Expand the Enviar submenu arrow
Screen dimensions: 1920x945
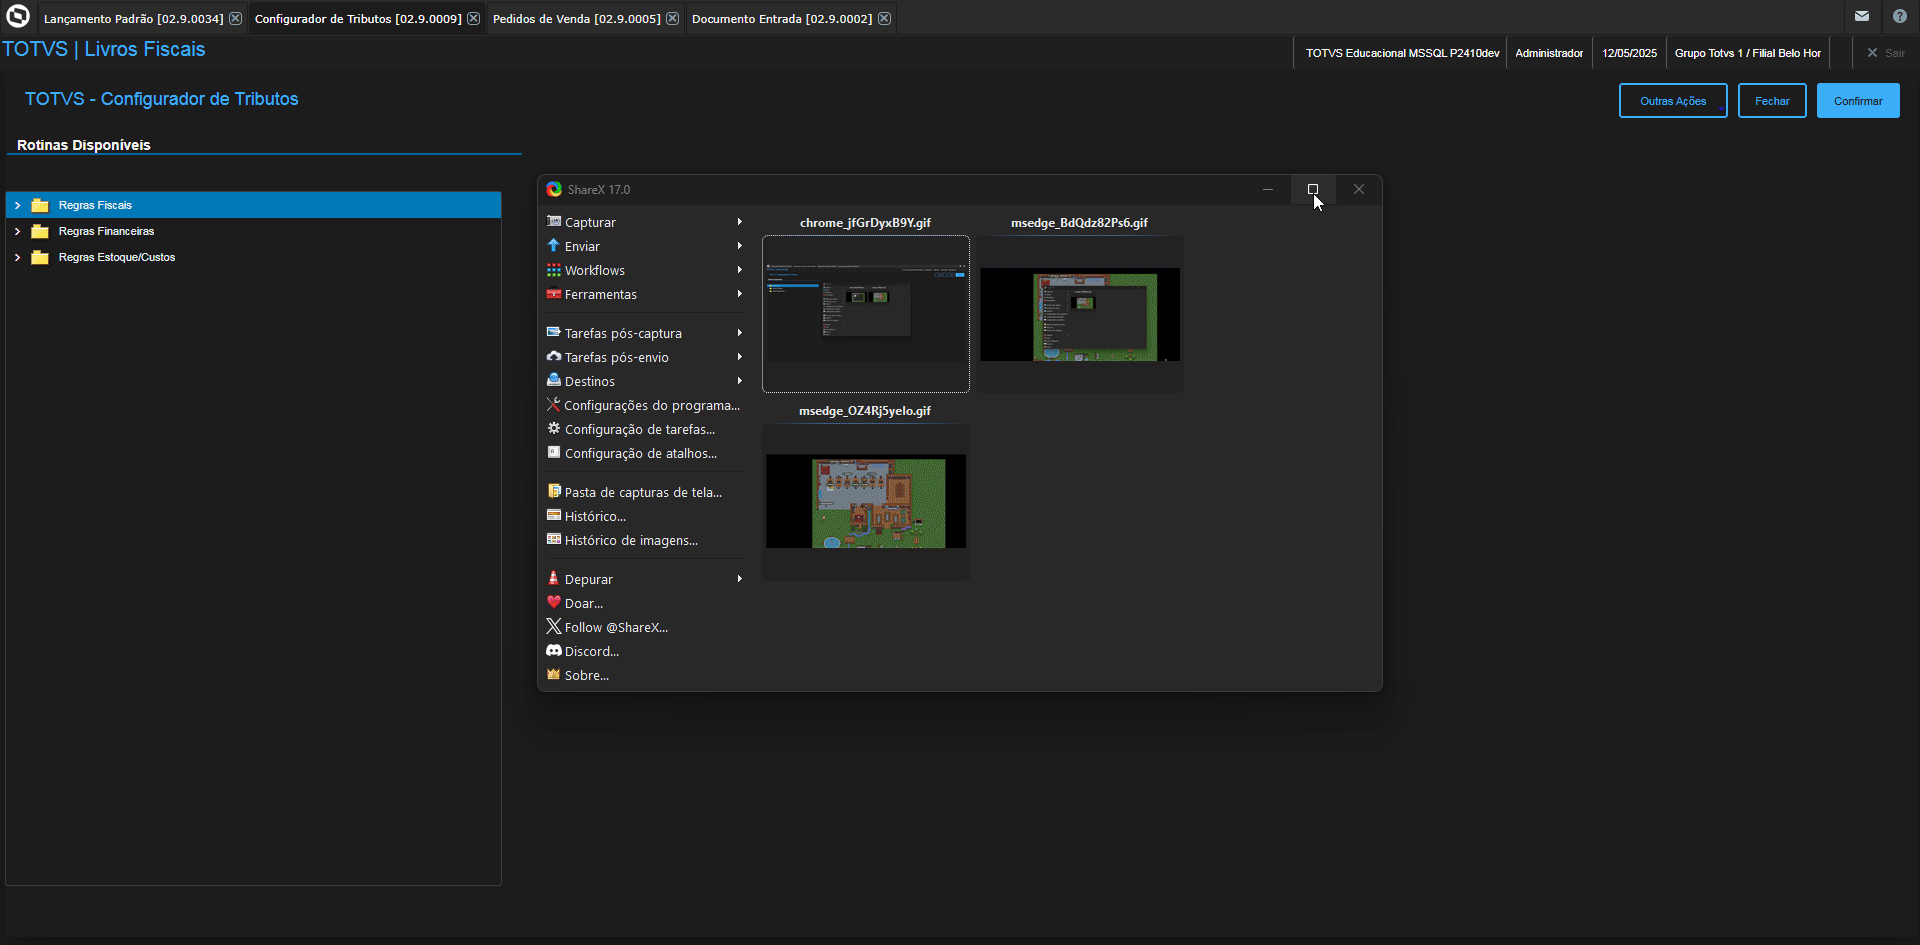tap(740, 246)
